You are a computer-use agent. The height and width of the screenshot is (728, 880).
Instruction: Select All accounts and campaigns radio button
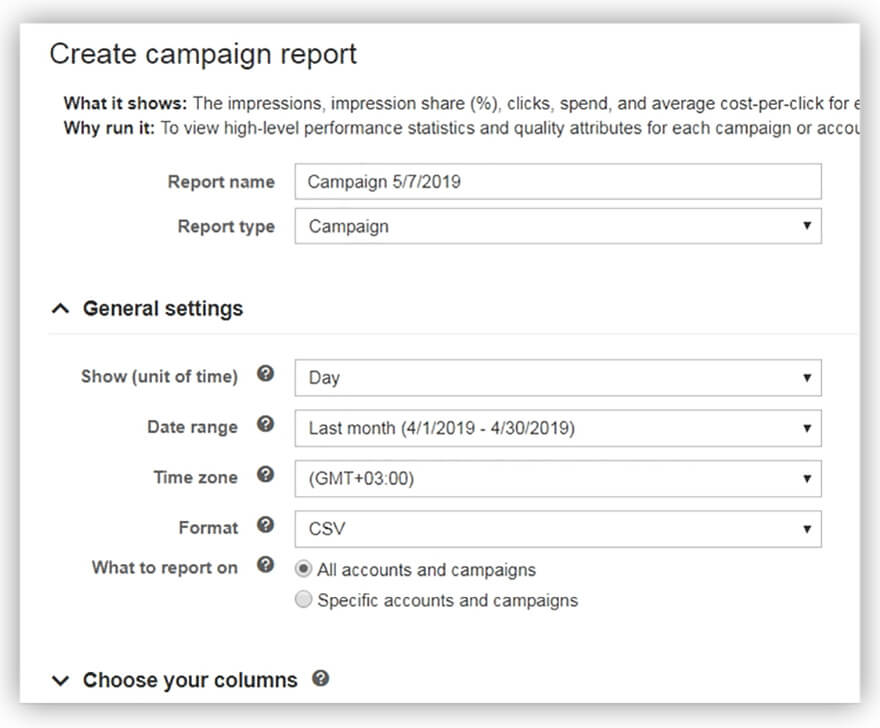pyautogui.click(x=304, y=569)
